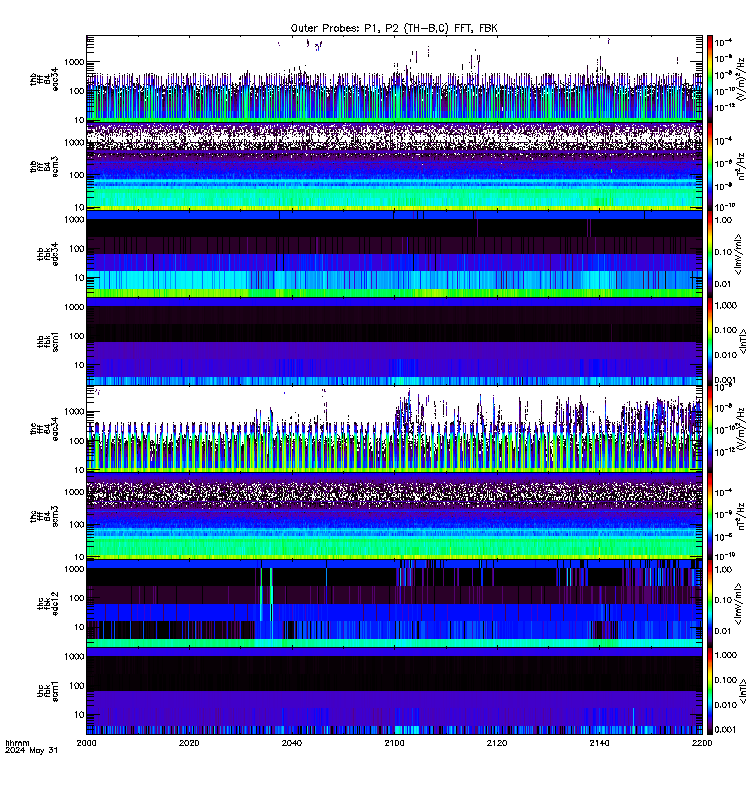Click the 10 y-axis tick of thc scm3 panel

(x=79, y=557)
